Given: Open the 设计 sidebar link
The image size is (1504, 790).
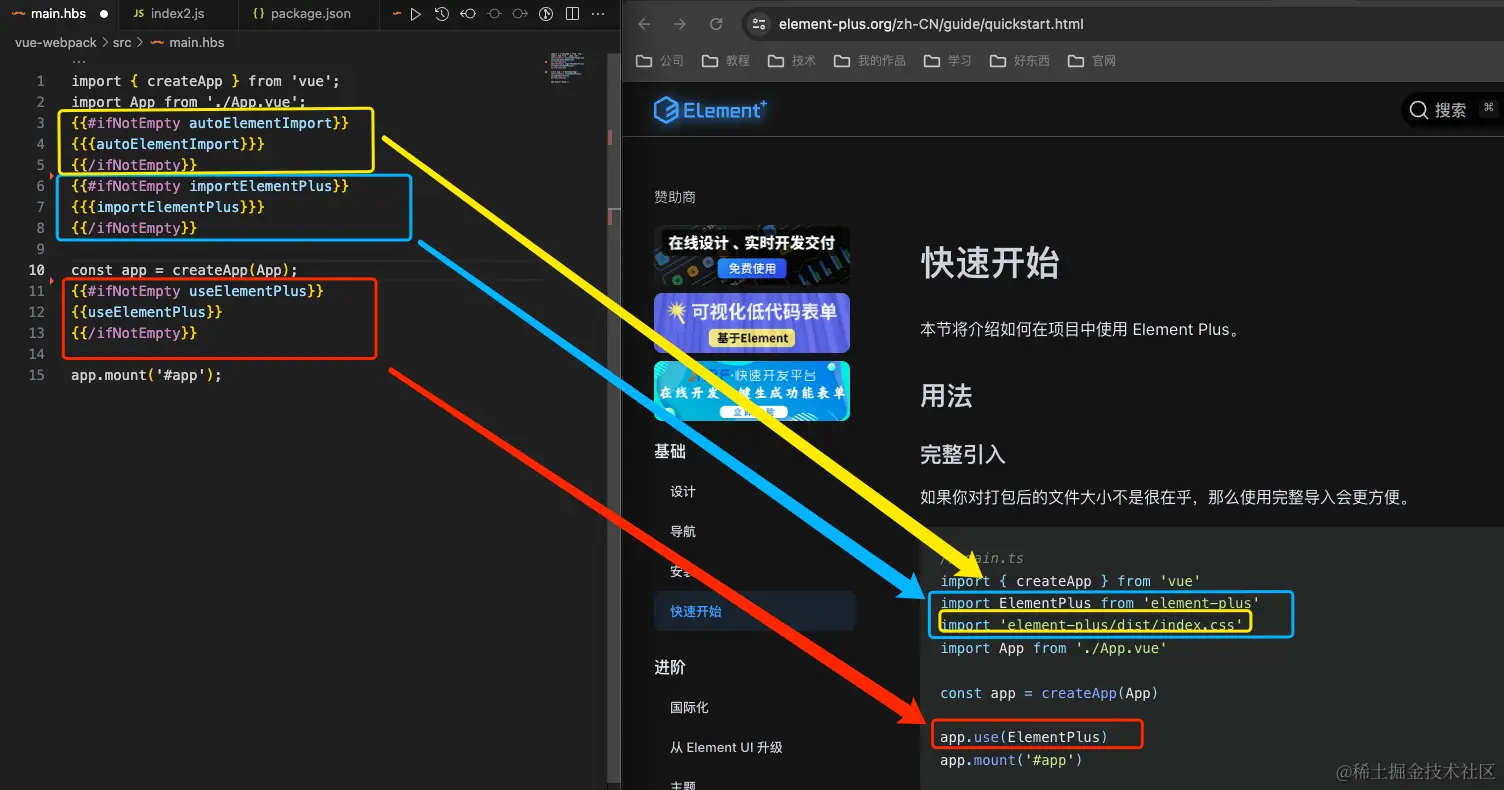Looking at the screenshot, I should [683, 492].
